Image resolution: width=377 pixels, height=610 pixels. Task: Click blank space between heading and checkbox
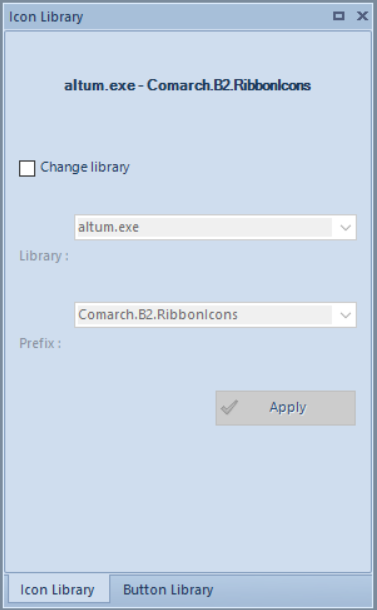point(188,126)
